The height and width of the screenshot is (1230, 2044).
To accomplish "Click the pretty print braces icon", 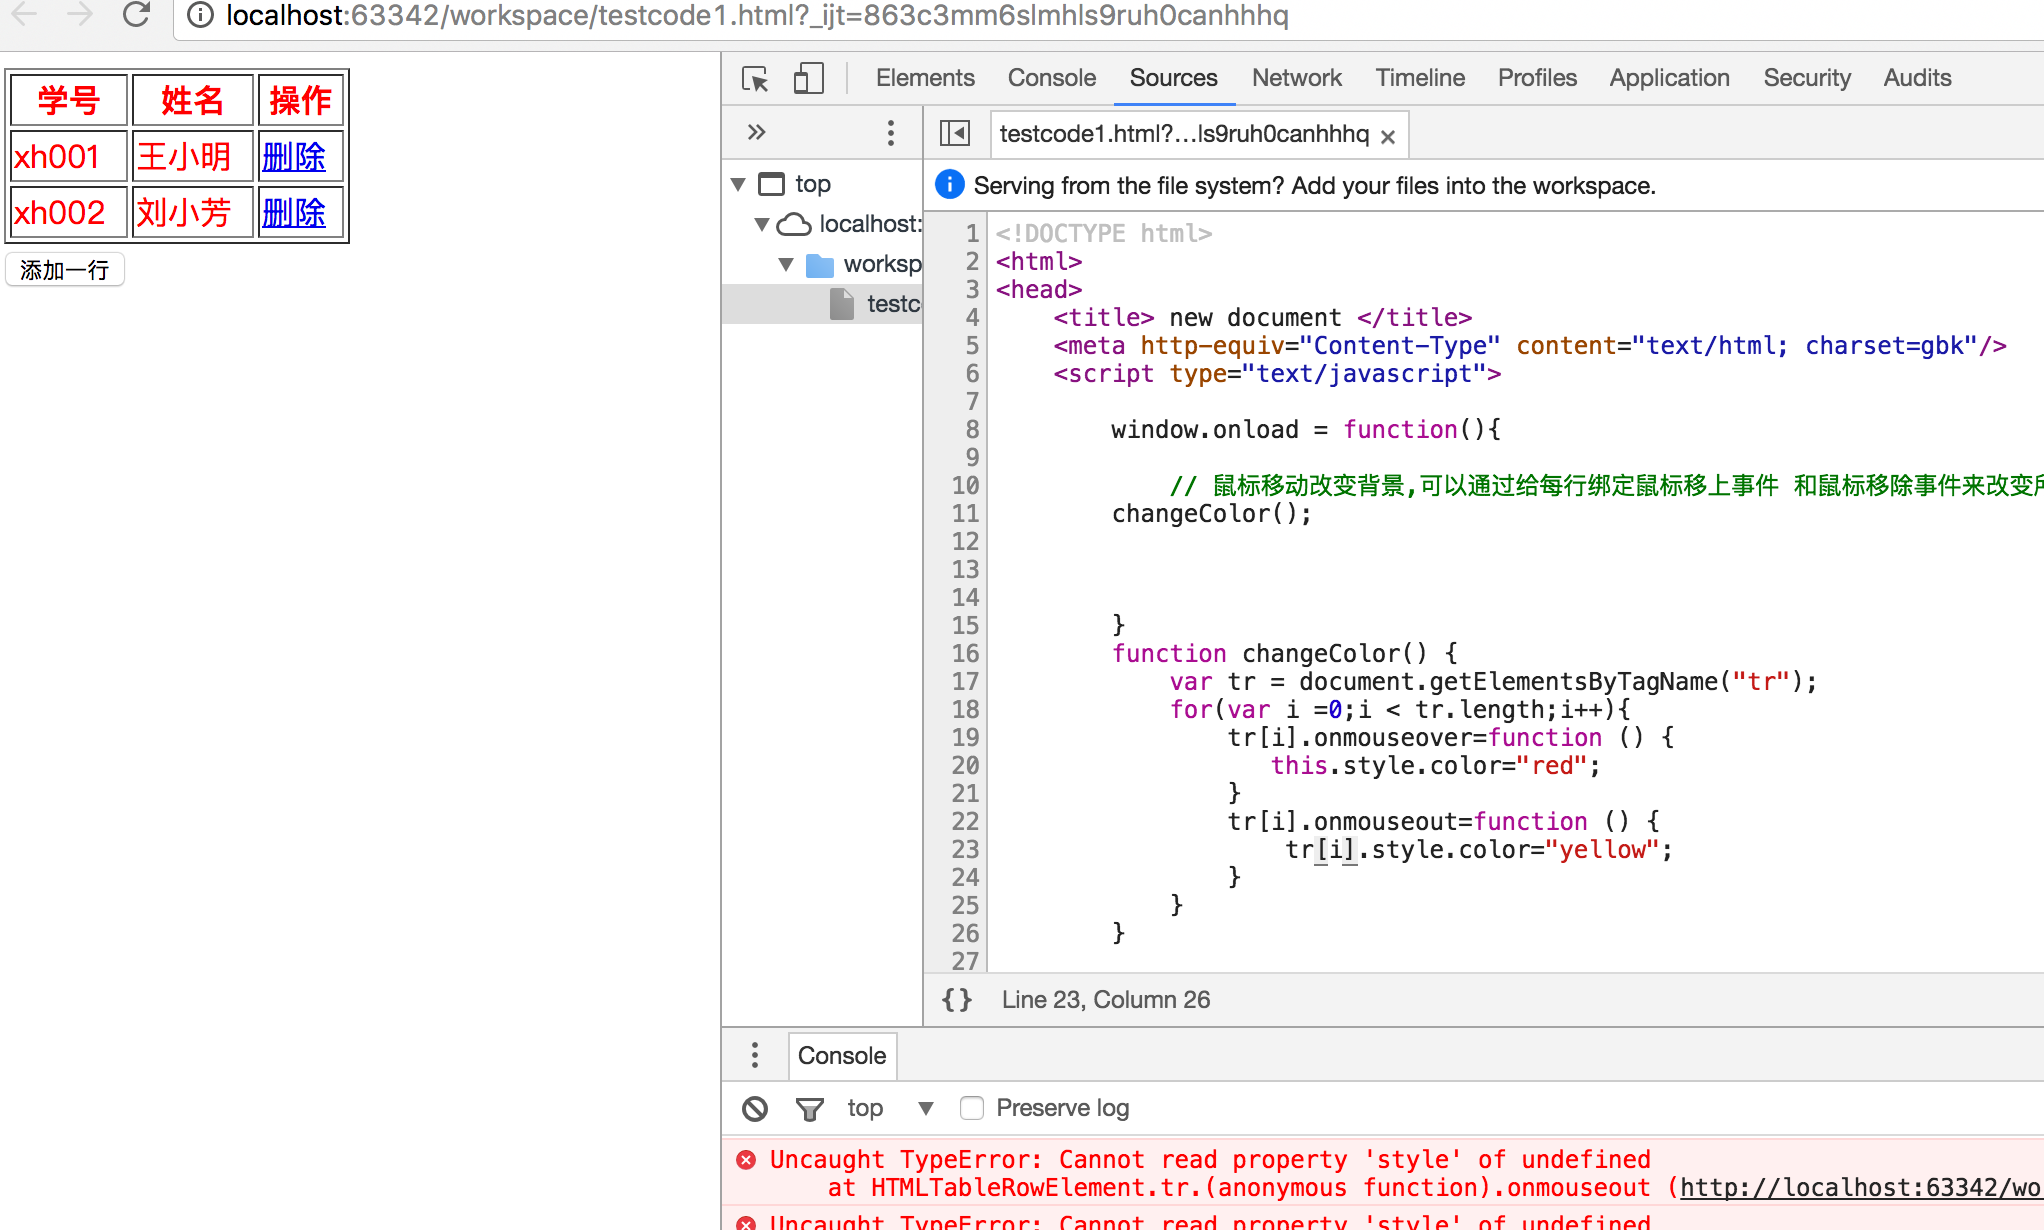I will coord(957,1000).
